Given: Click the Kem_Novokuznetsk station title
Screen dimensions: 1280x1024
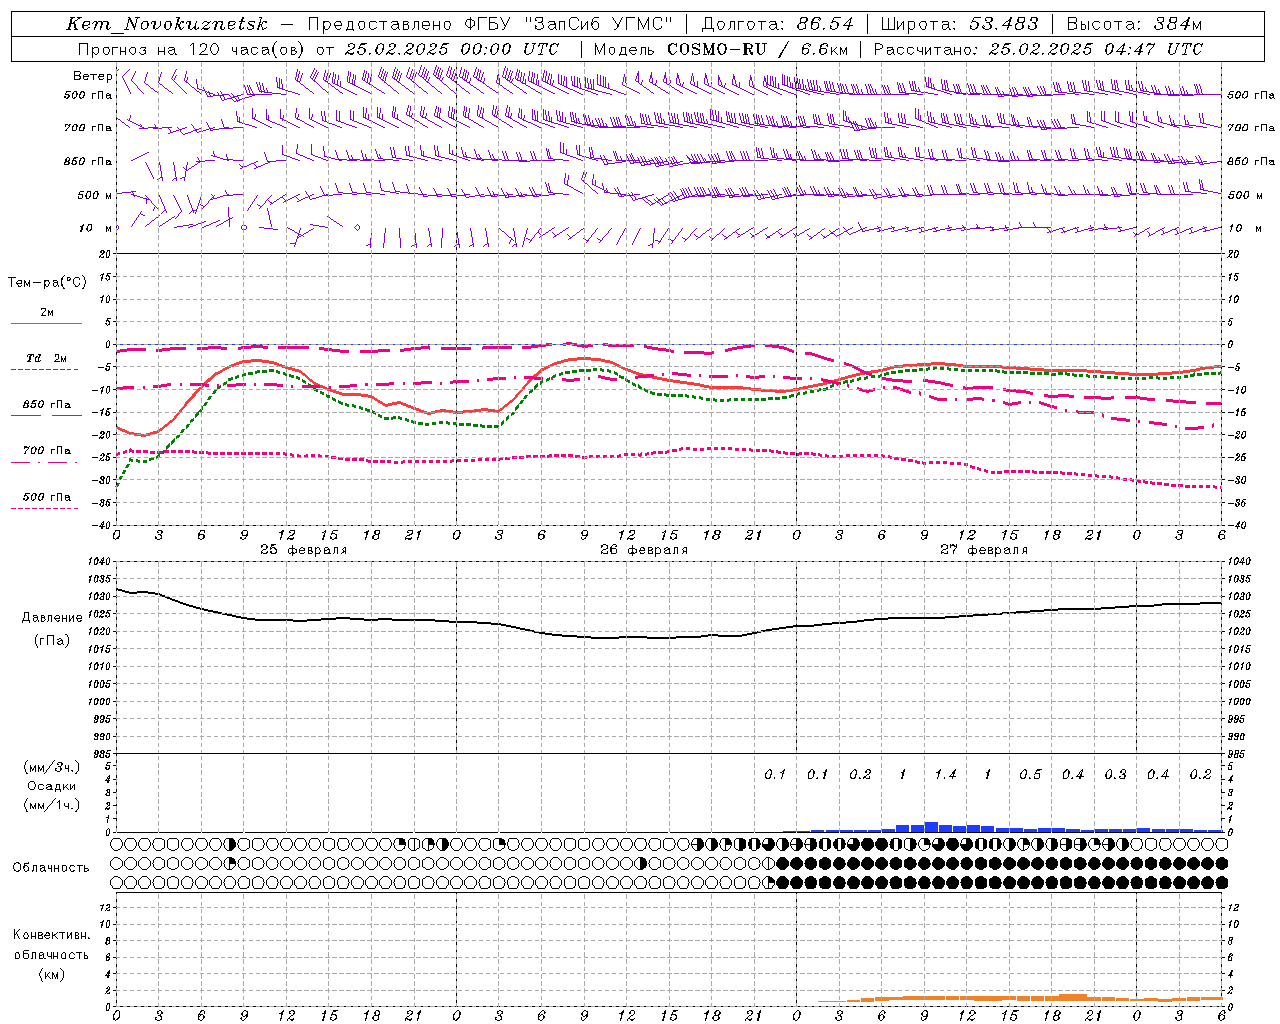Looking at the screenshot, I should point(167,24).
